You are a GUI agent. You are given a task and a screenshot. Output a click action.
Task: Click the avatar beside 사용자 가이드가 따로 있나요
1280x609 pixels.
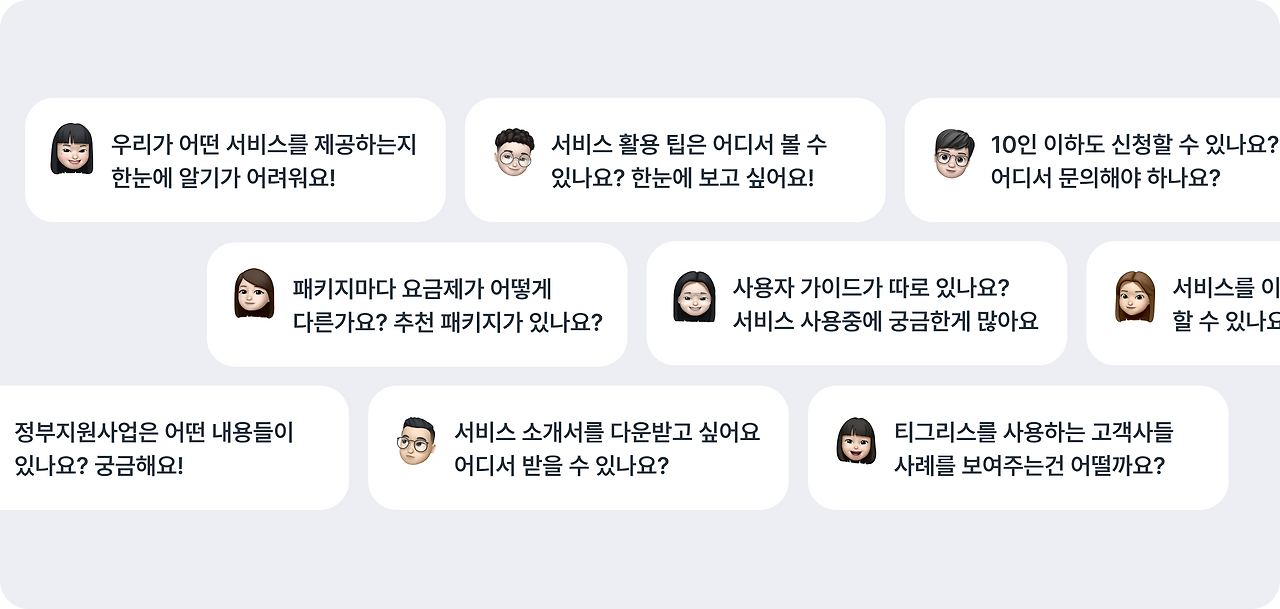[x=694, y=296]
